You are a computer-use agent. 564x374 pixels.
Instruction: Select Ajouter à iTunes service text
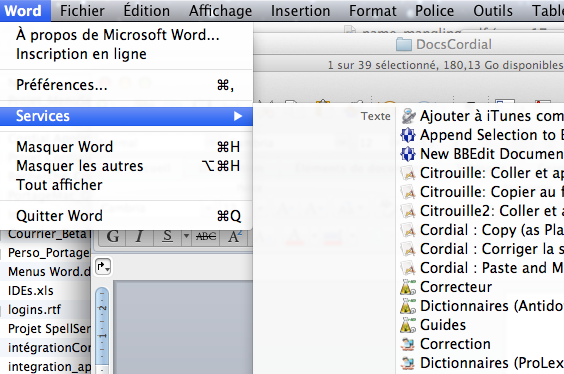[492, 116]
